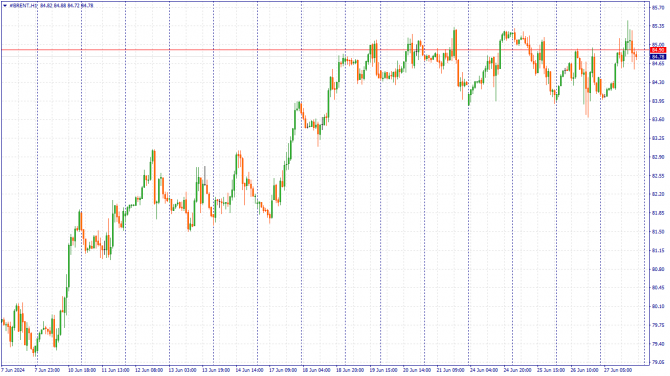Click the small arrow before #BRENT.H1
Viewport: 670px width, 376px height.
coord(5,6)
